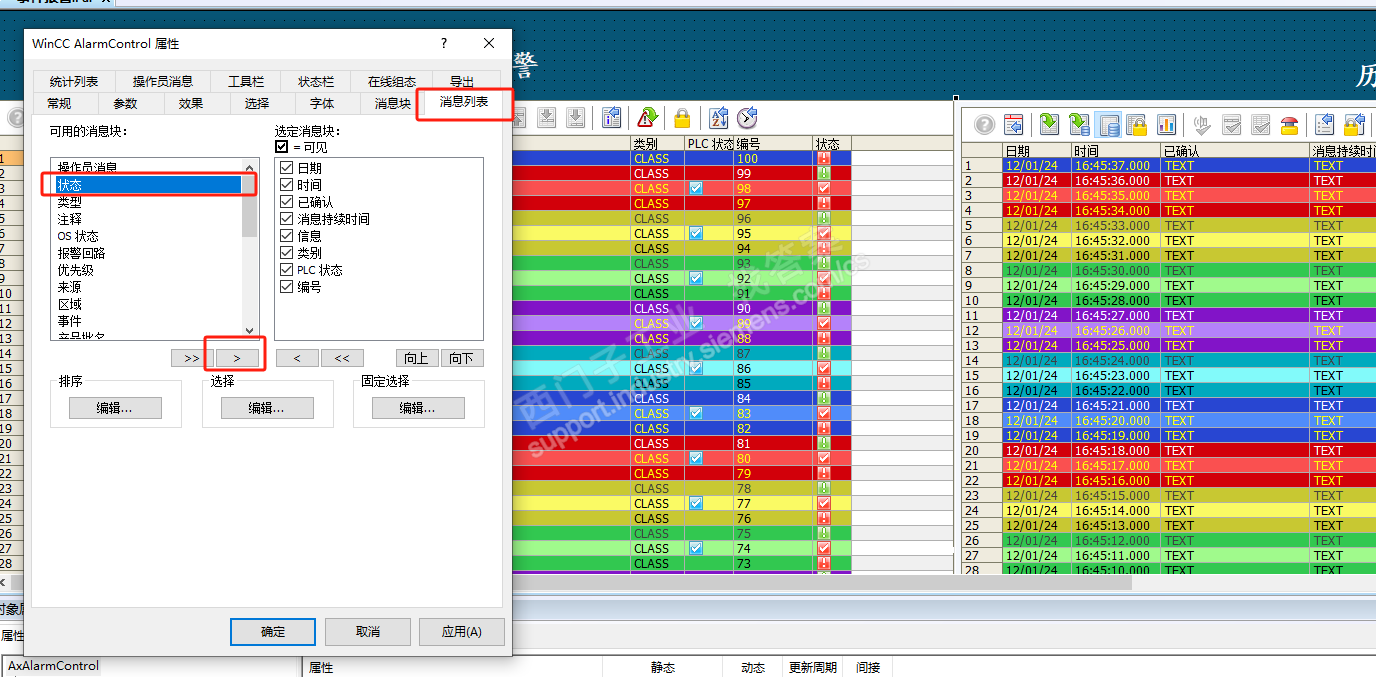Click info text icon in middle toolbar

click(612, 118)
